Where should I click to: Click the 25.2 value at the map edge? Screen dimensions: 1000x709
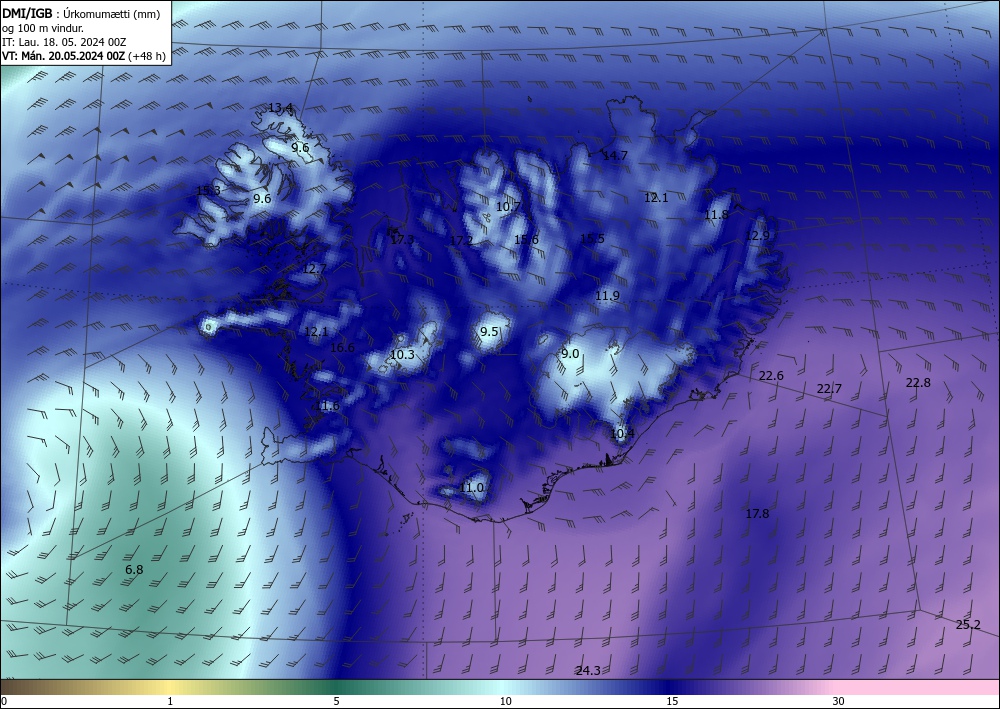click(x=968, y=625)
